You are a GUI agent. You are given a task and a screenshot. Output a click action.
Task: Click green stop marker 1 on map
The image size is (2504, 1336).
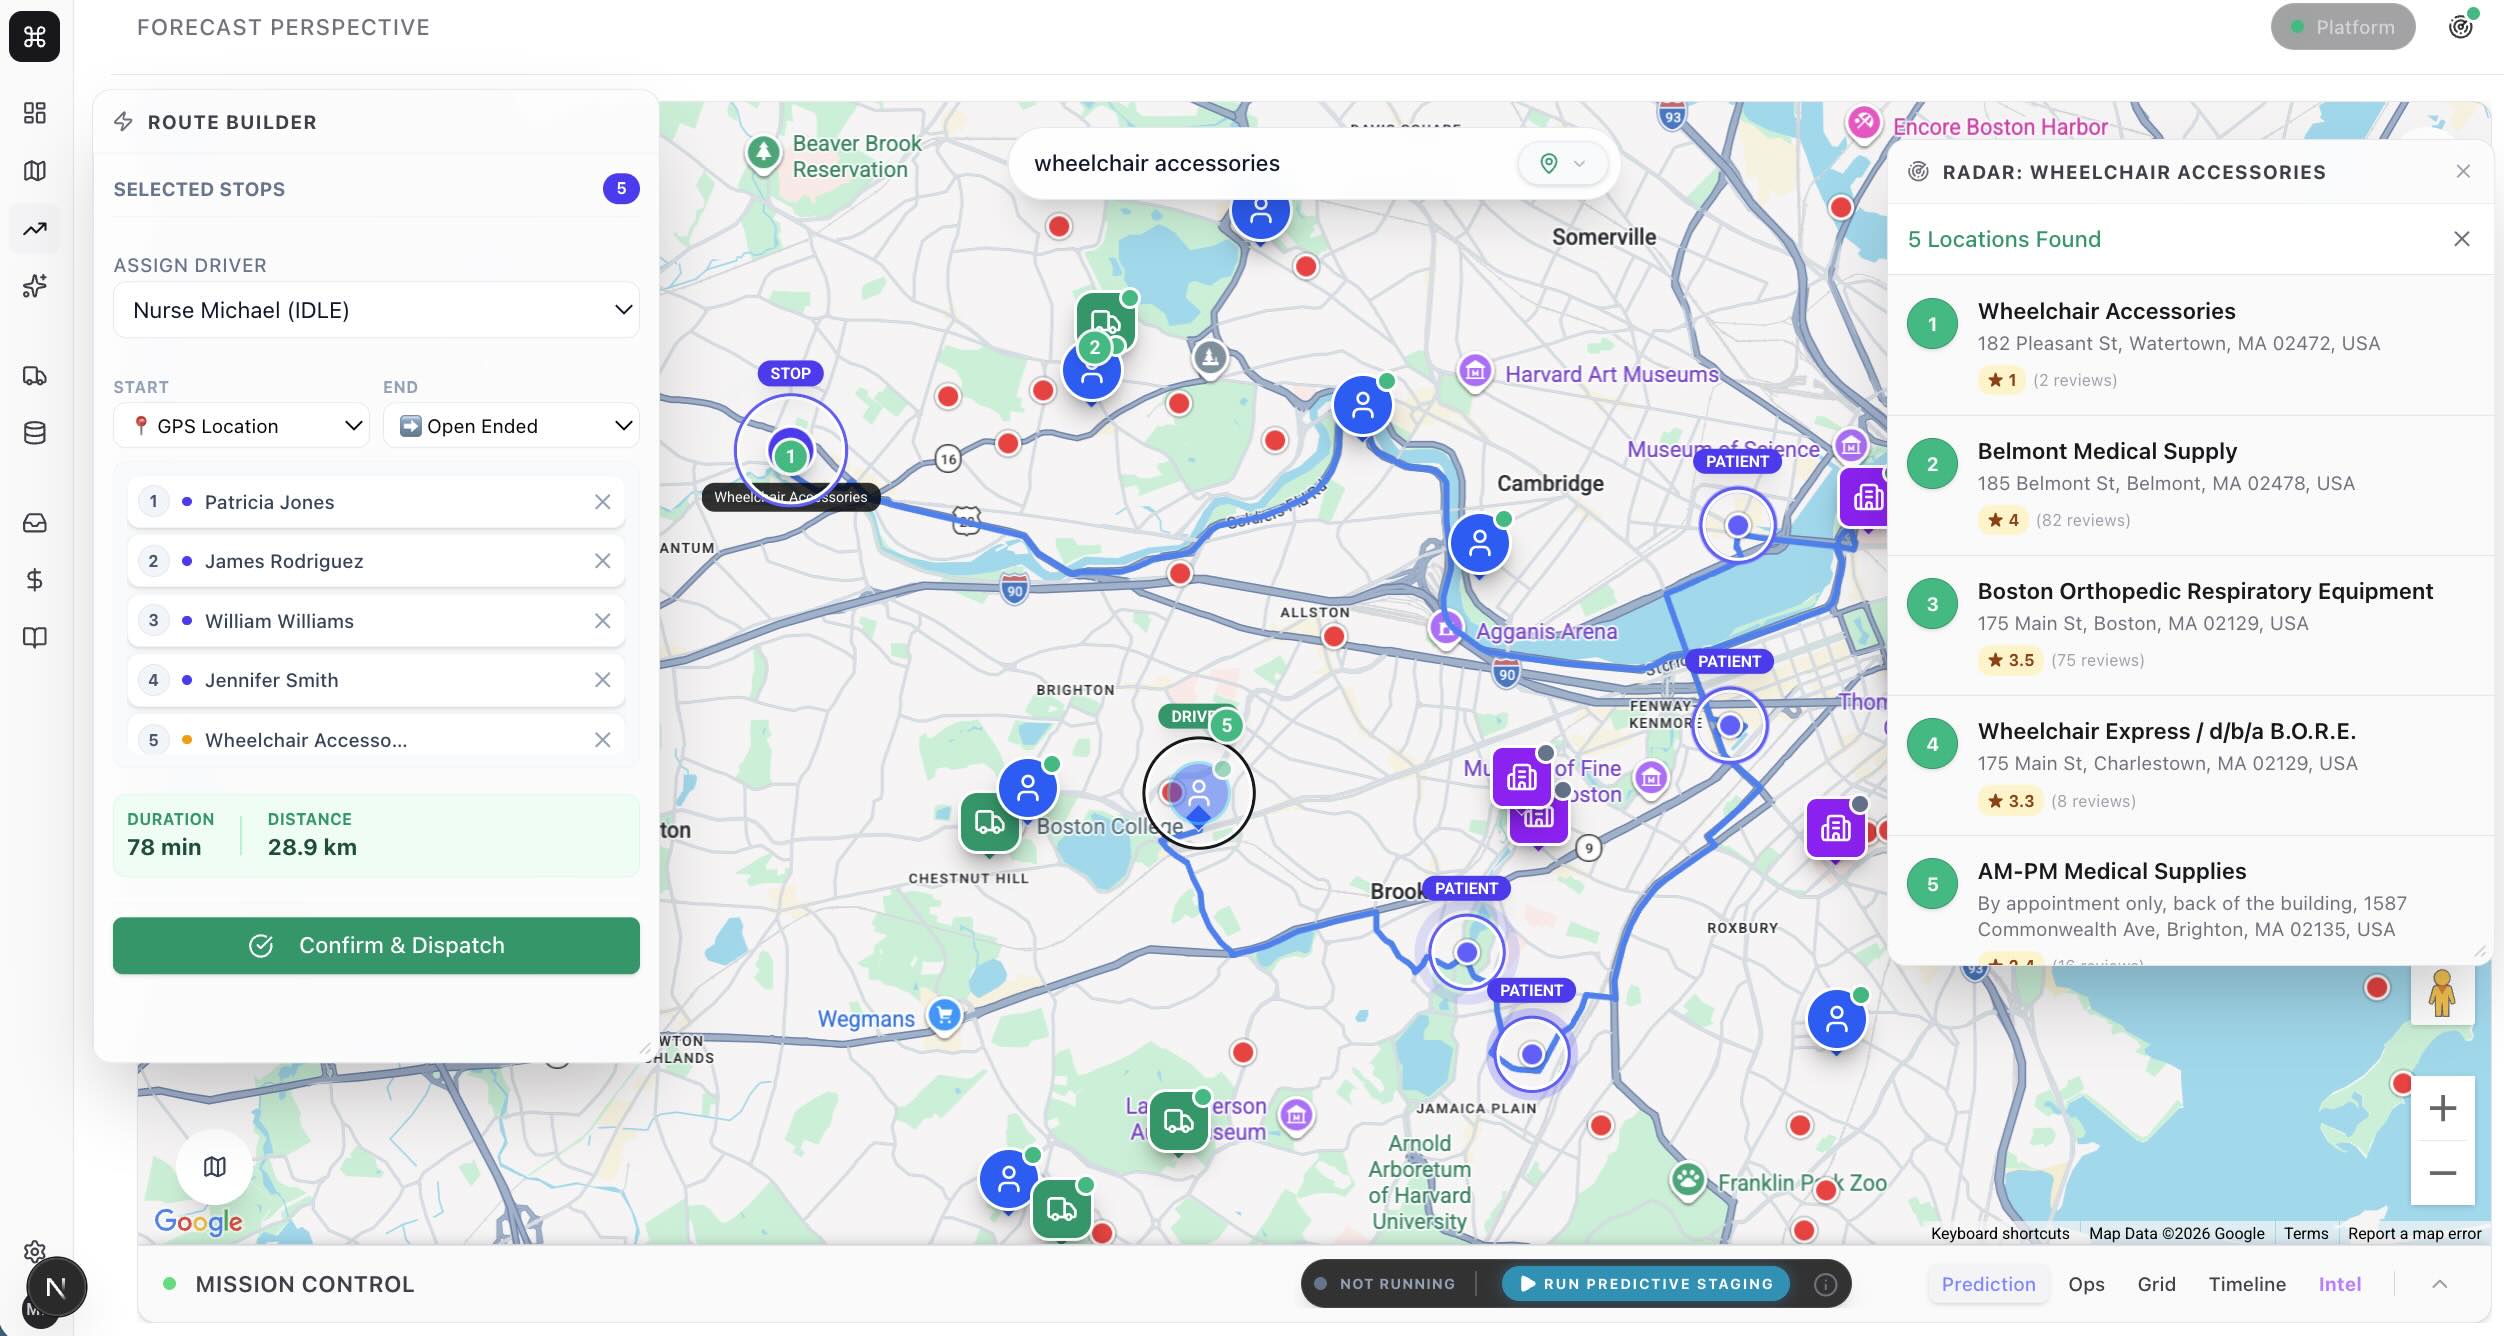[790, 457]
